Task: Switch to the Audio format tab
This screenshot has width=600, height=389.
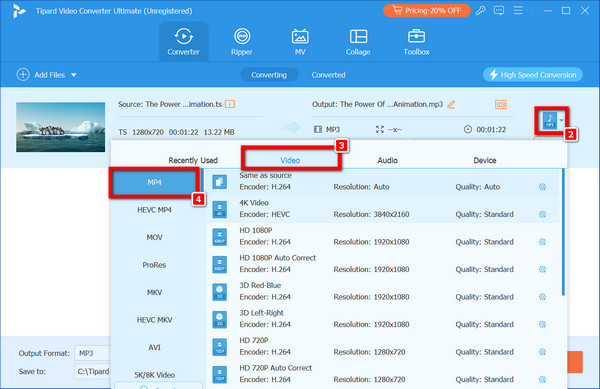Action: pyautogui.click(x=387, y=160)
